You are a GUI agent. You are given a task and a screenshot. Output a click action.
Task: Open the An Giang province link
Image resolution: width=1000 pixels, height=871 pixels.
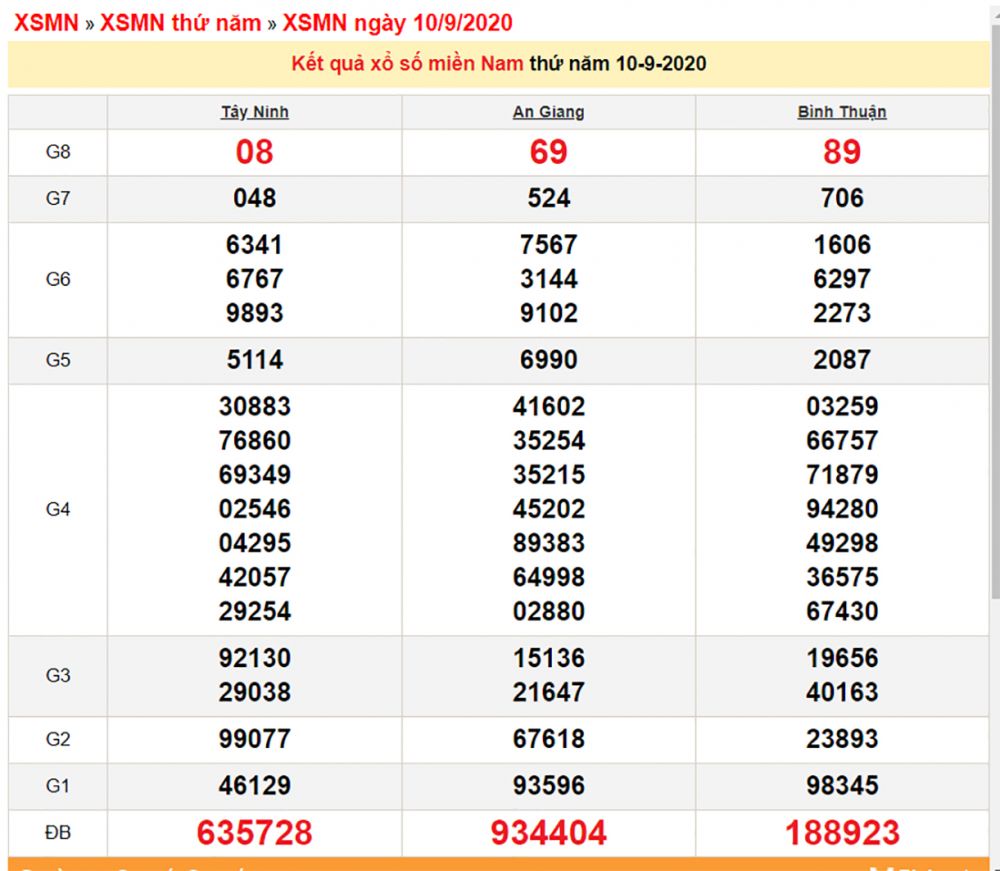[548, 112]
